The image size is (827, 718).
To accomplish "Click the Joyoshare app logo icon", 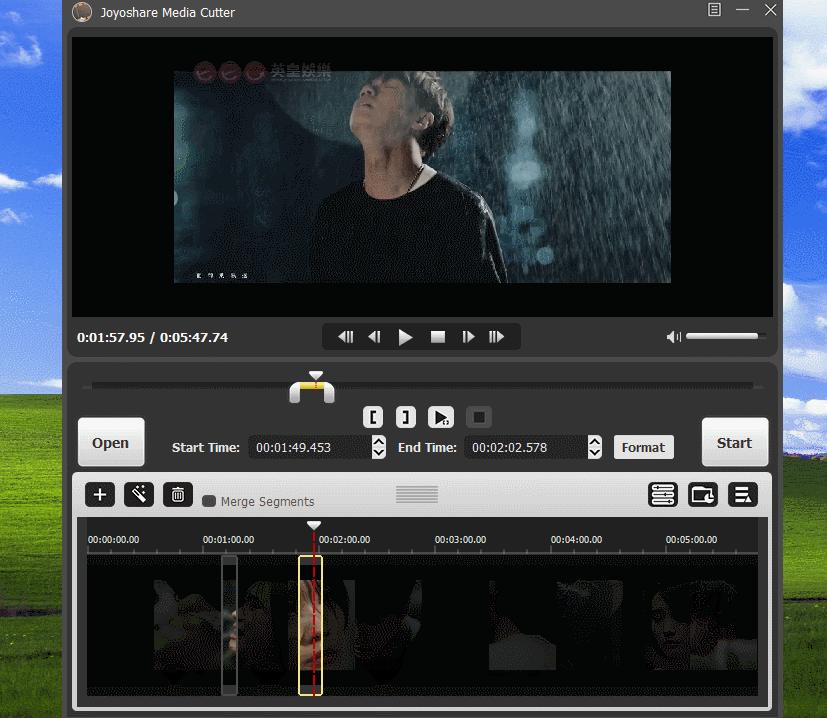I will click(82, 12).
